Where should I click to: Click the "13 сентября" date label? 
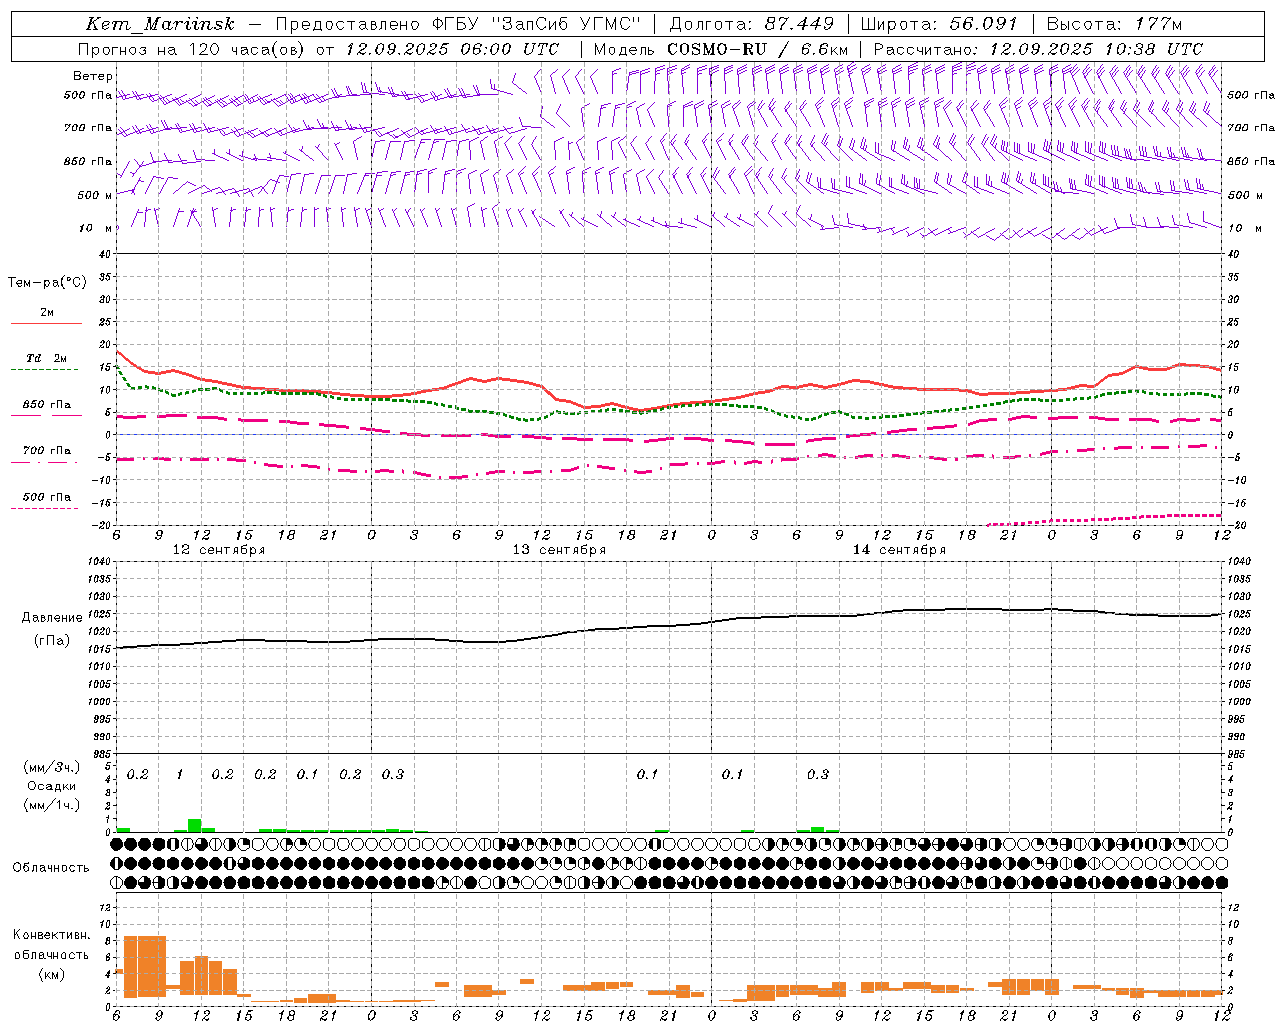click(x=559, y=550)
